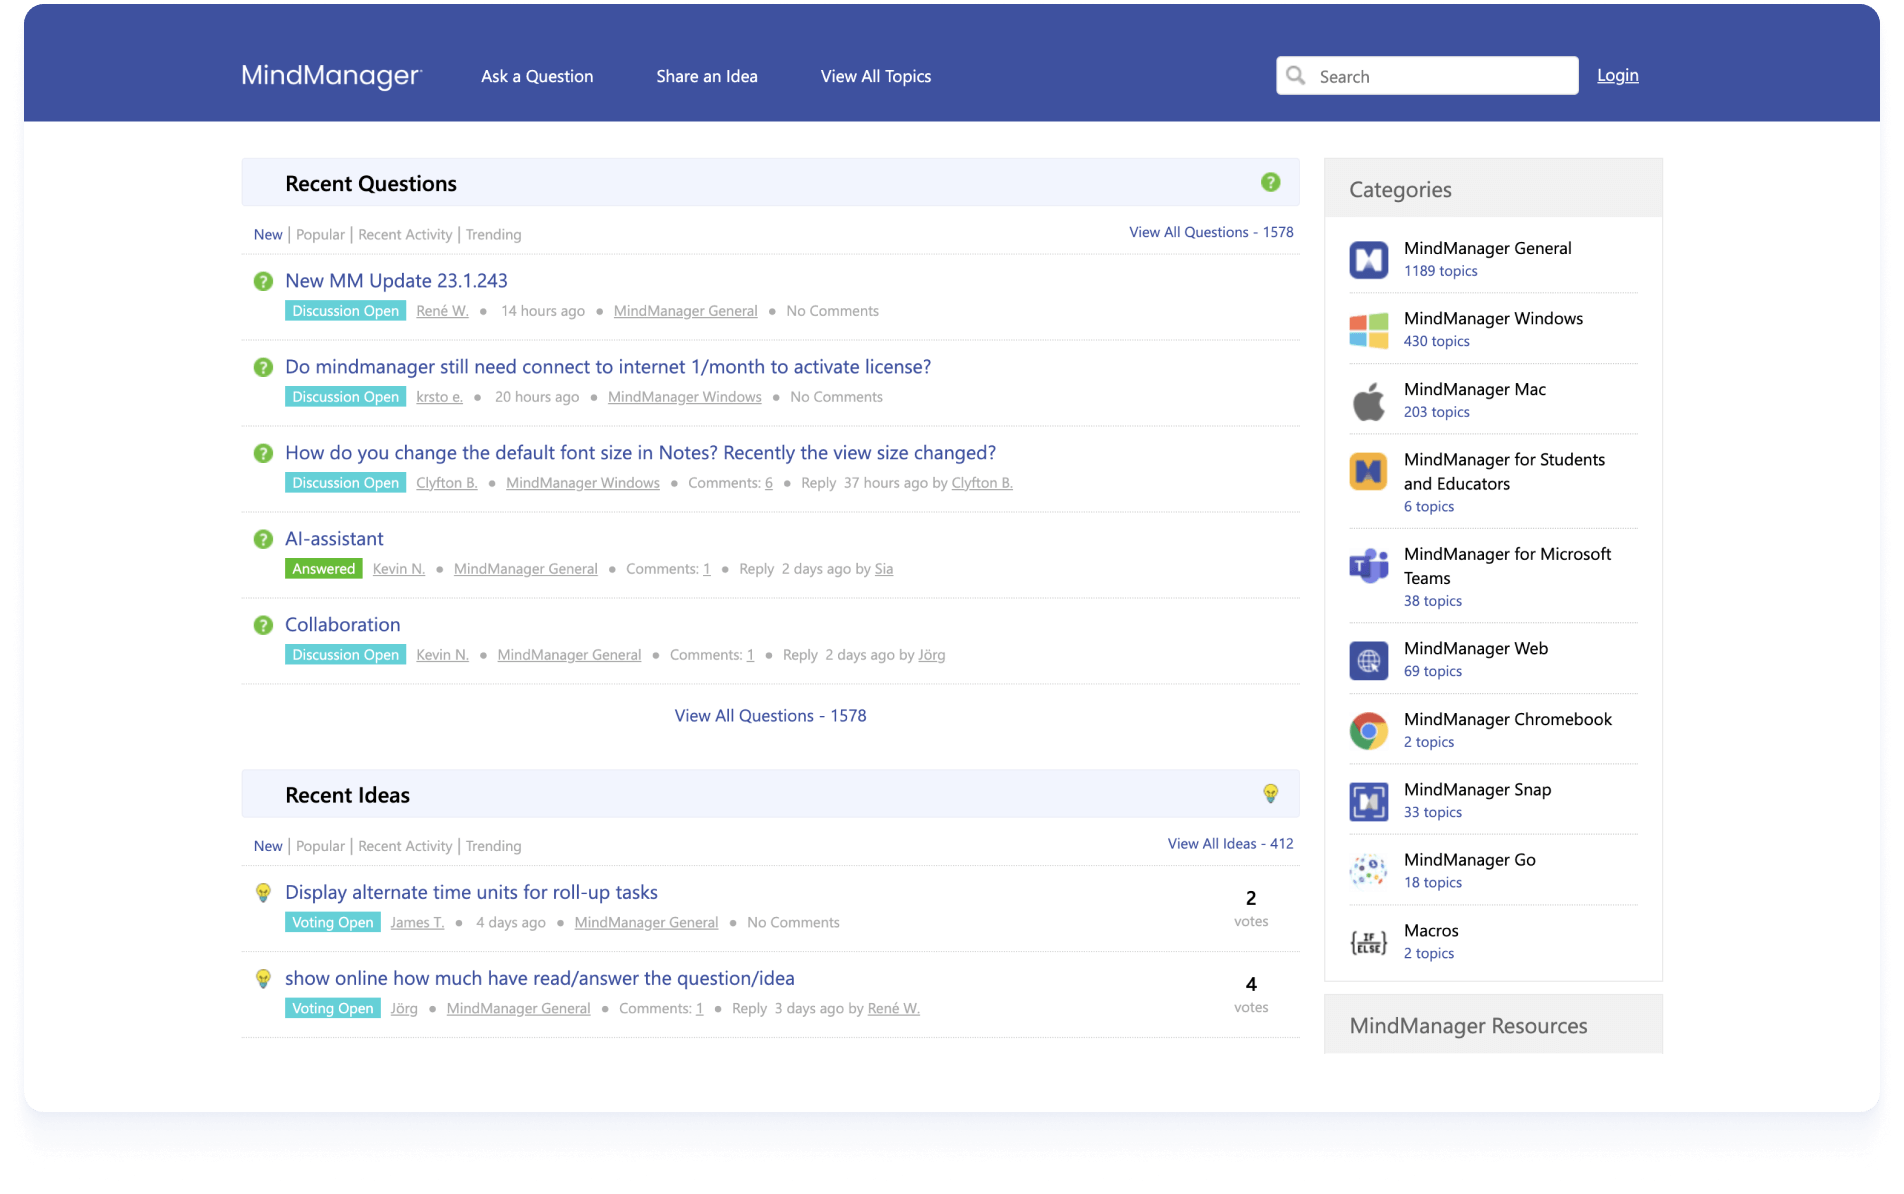This screenshot has height=1194, width=1904.
Task: Click the Login link
Action: tap(1617, 75)
